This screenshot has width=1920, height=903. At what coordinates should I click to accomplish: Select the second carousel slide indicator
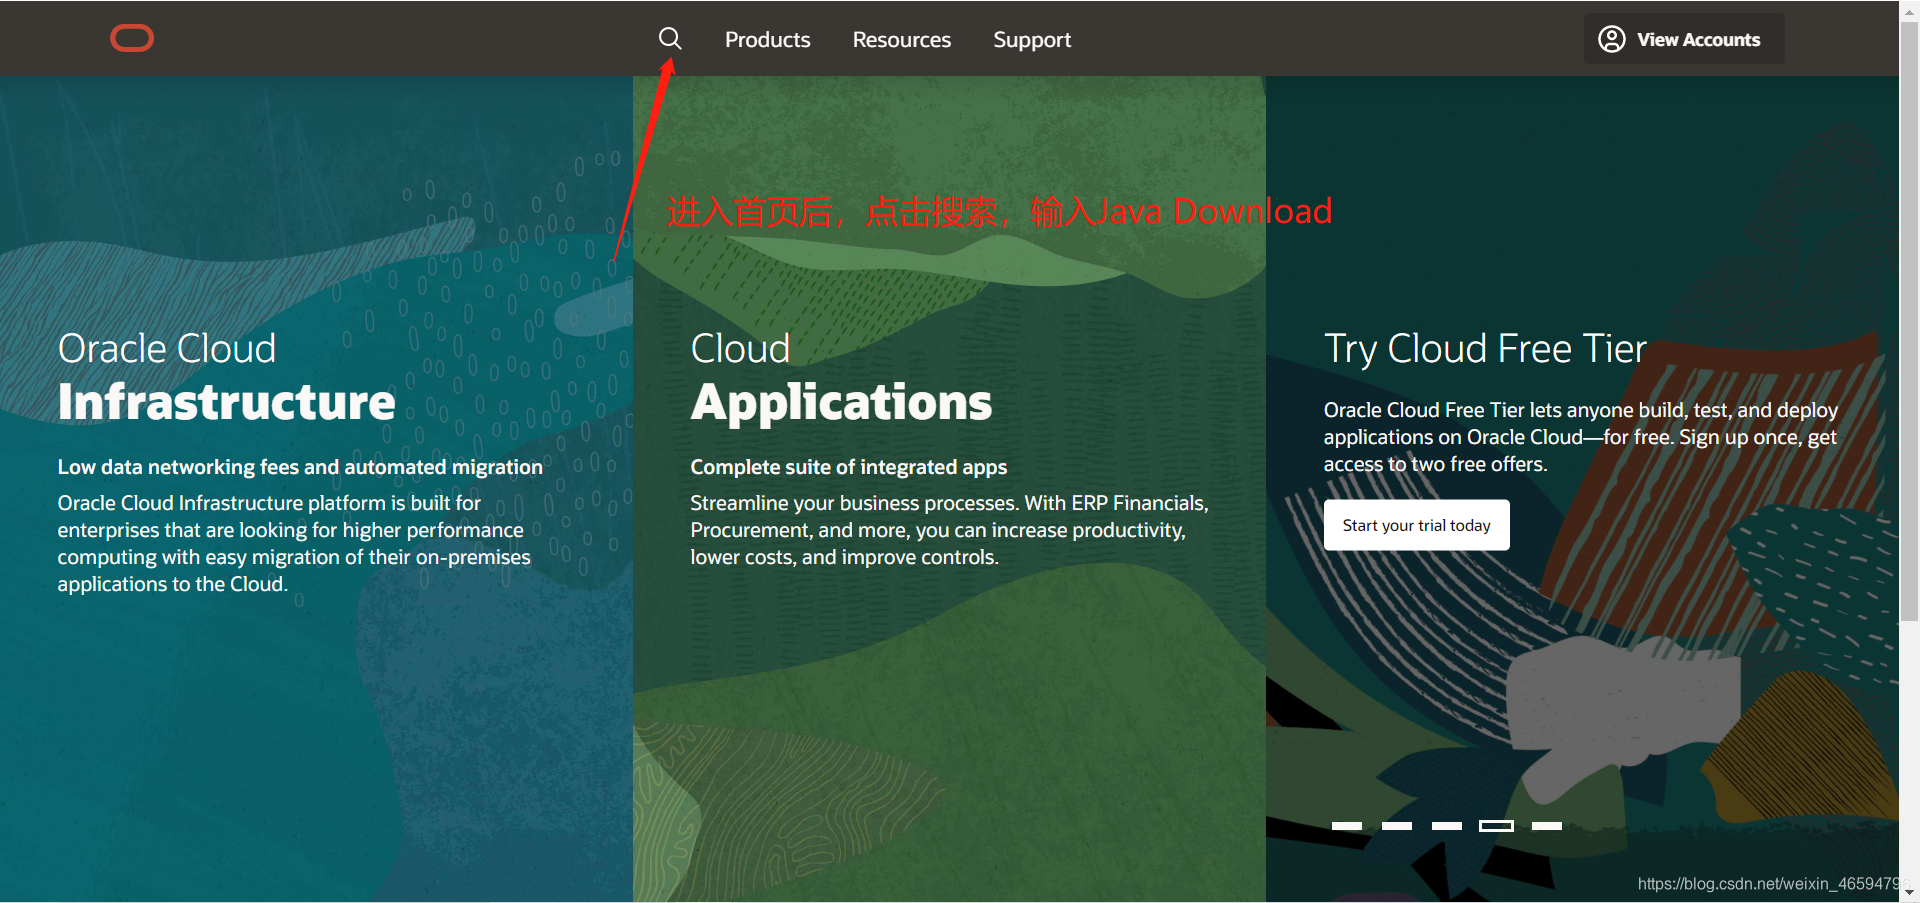tap(1397, 826)
